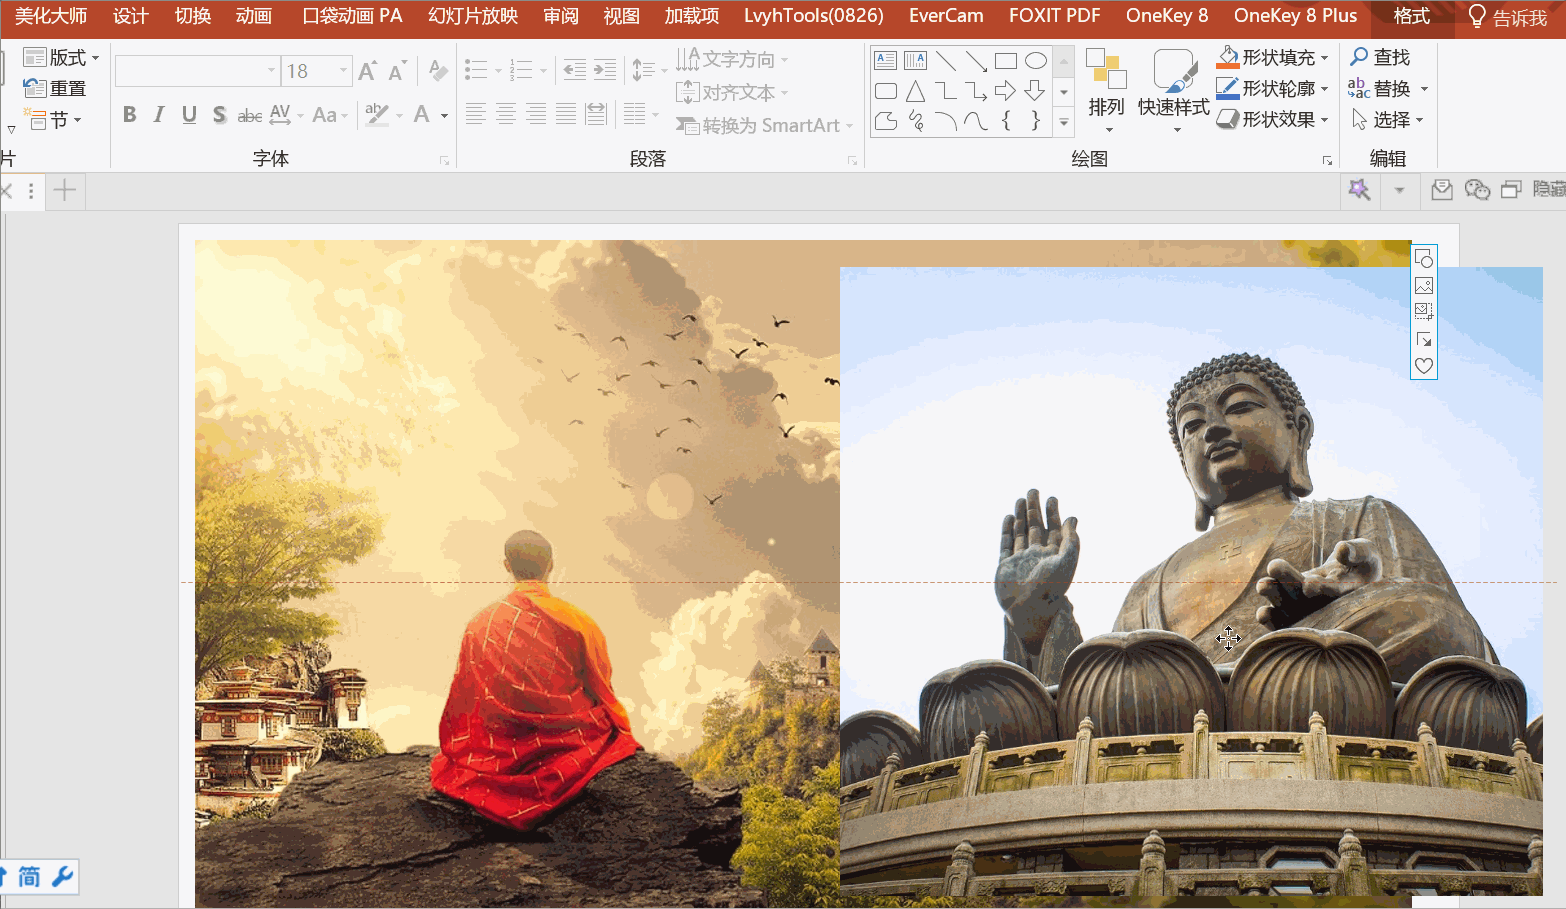Switch to the 设计 tab
Viewport: 1566px width, 909px height.
tap(131, 16)
